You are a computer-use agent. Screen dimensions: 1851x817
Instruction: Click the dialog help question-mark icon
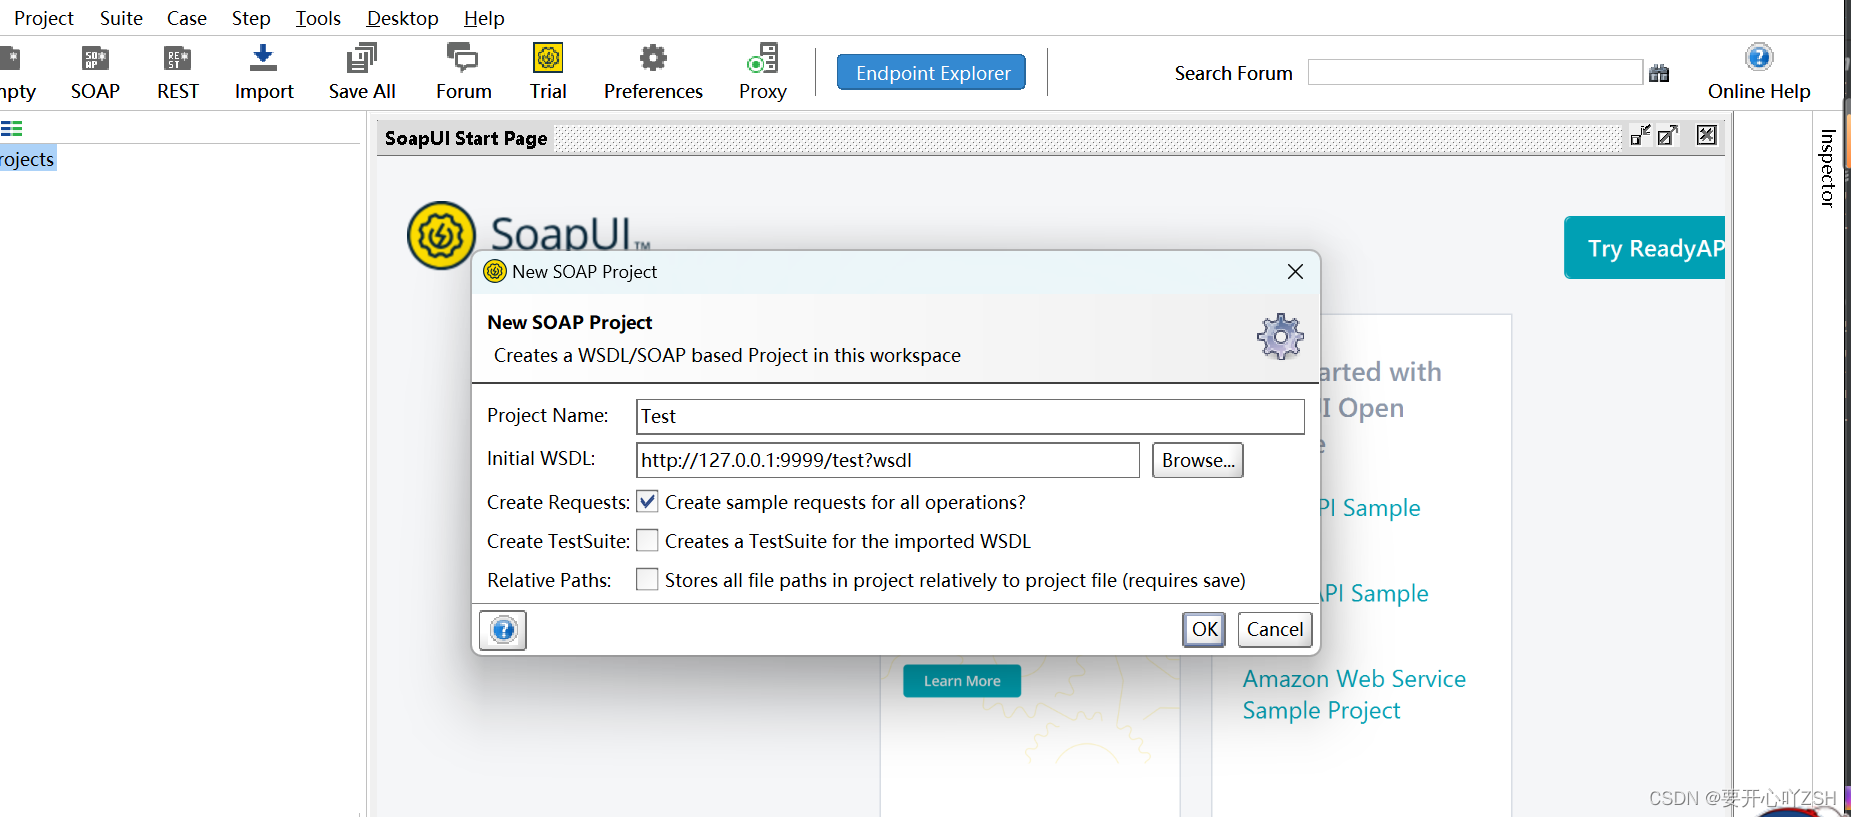click(503, 630)
